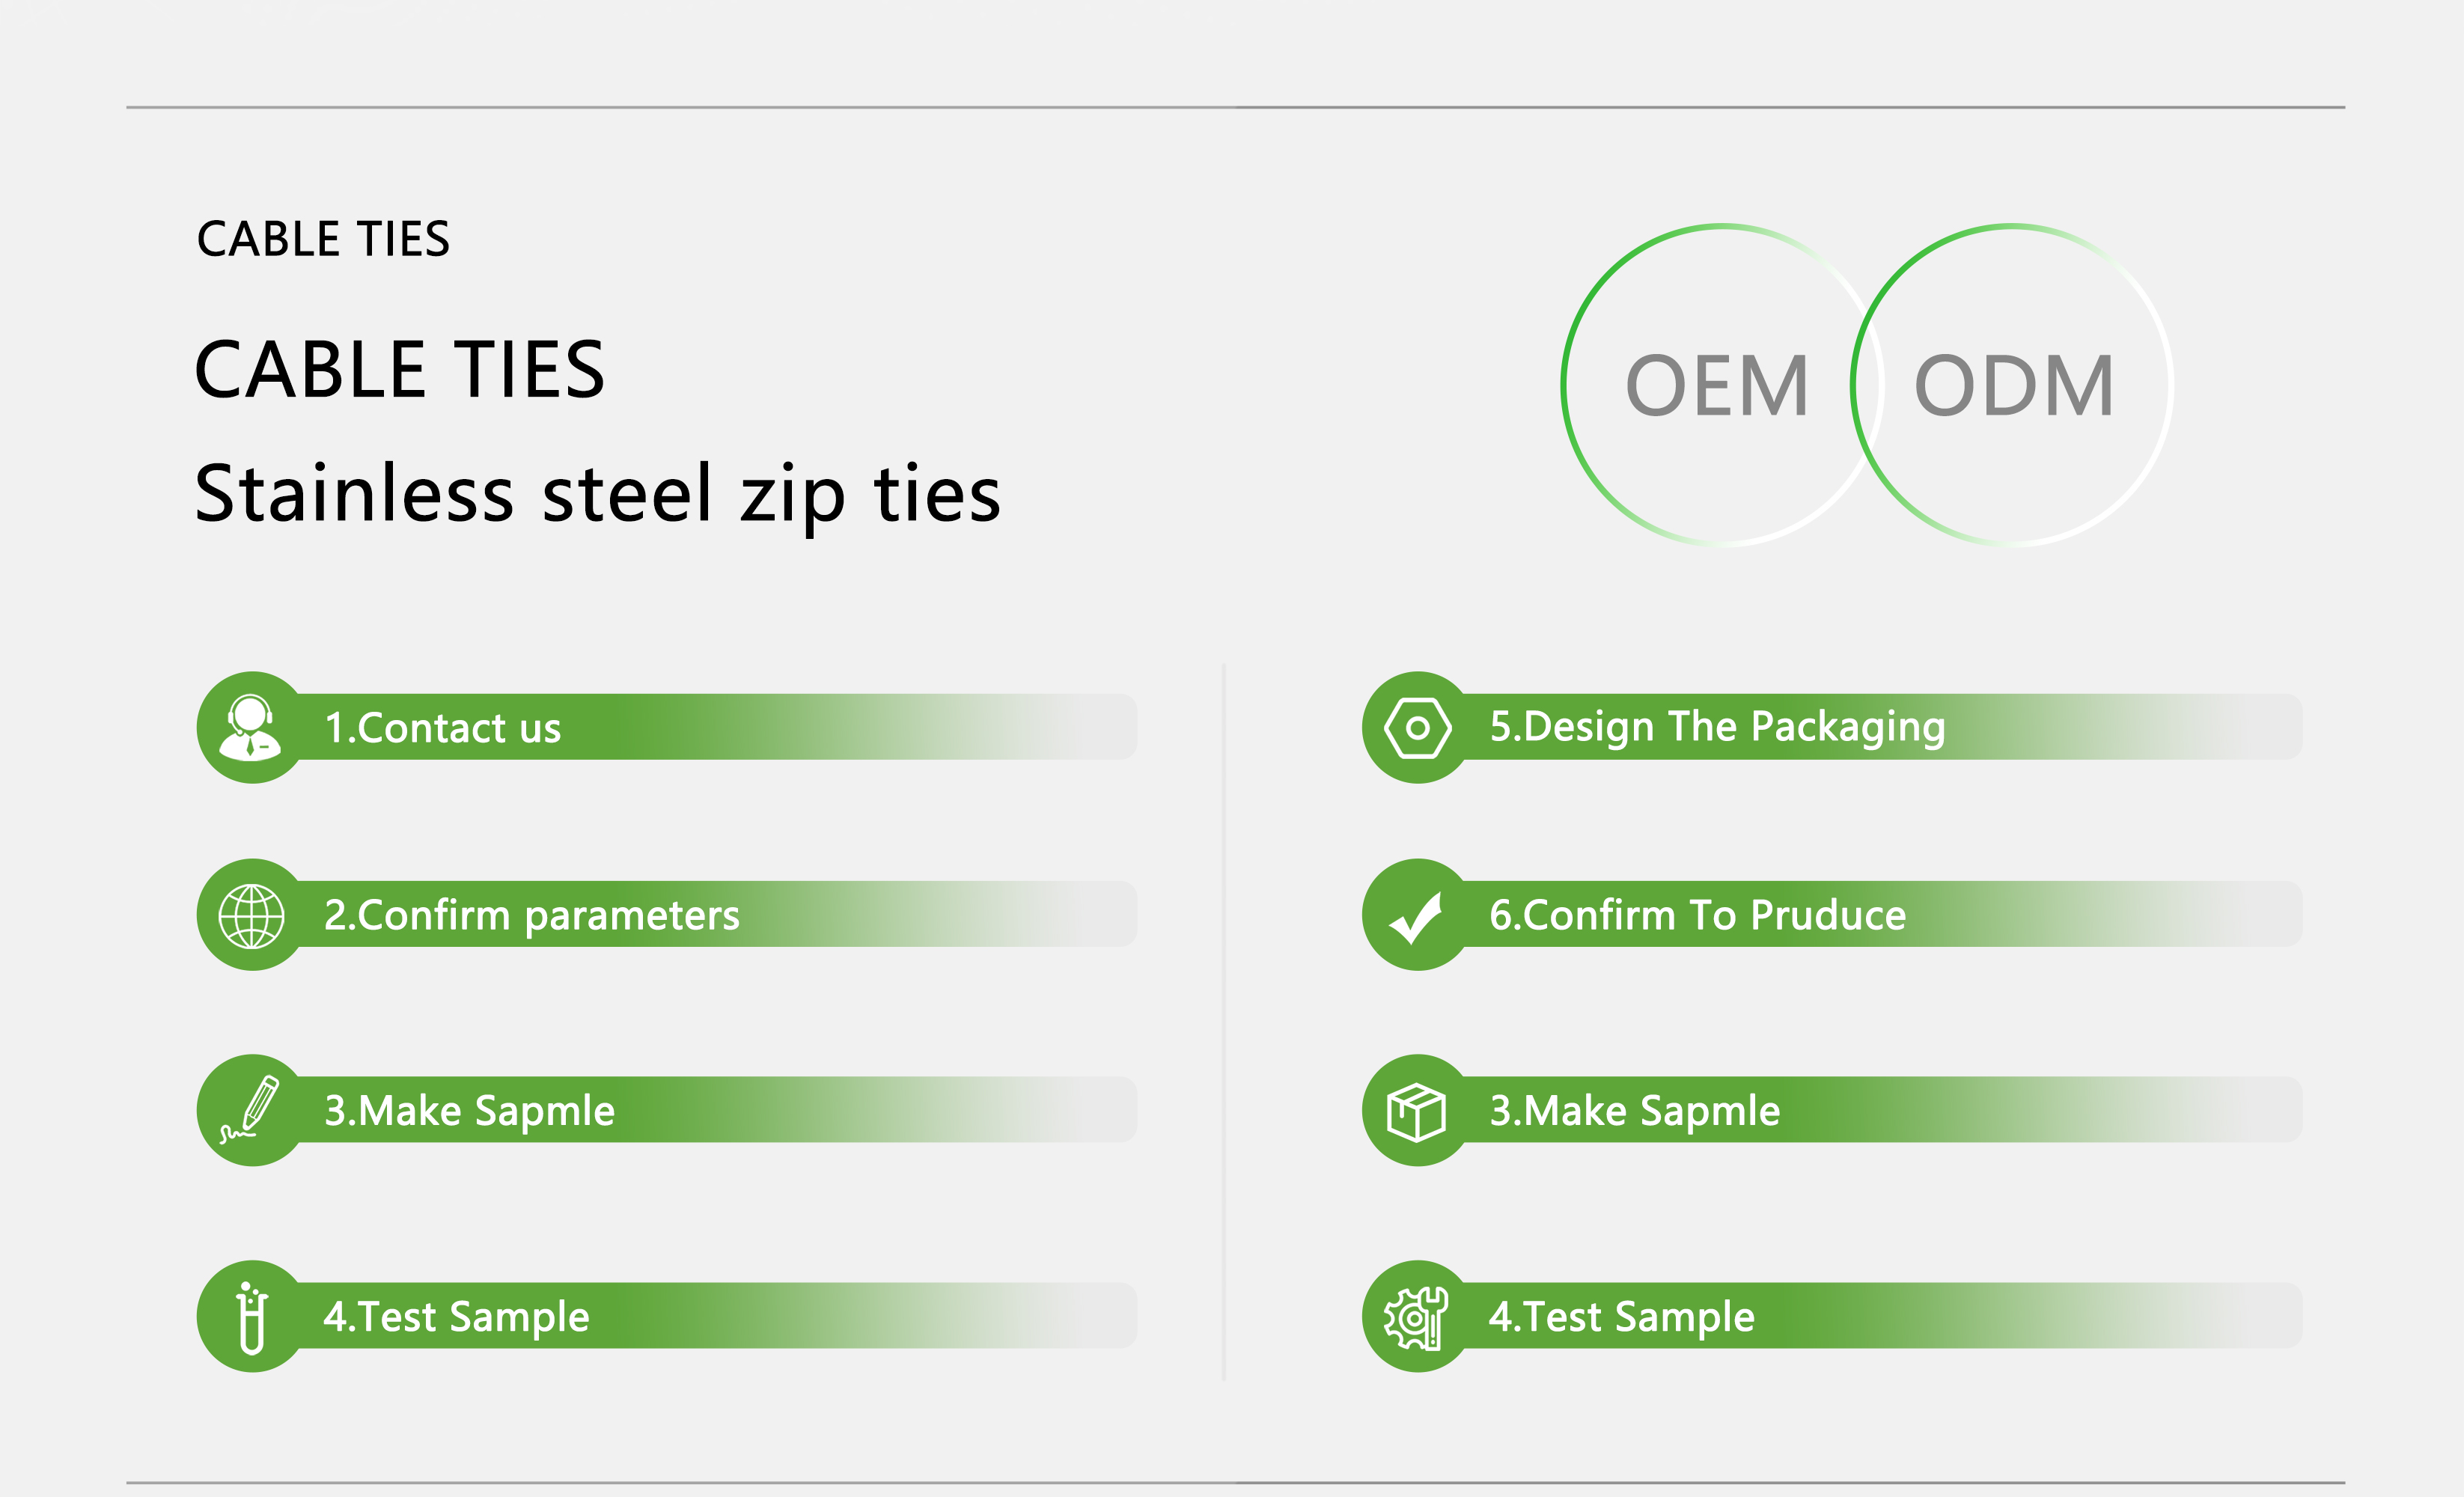Click the OEM circle

(1721, 385)
